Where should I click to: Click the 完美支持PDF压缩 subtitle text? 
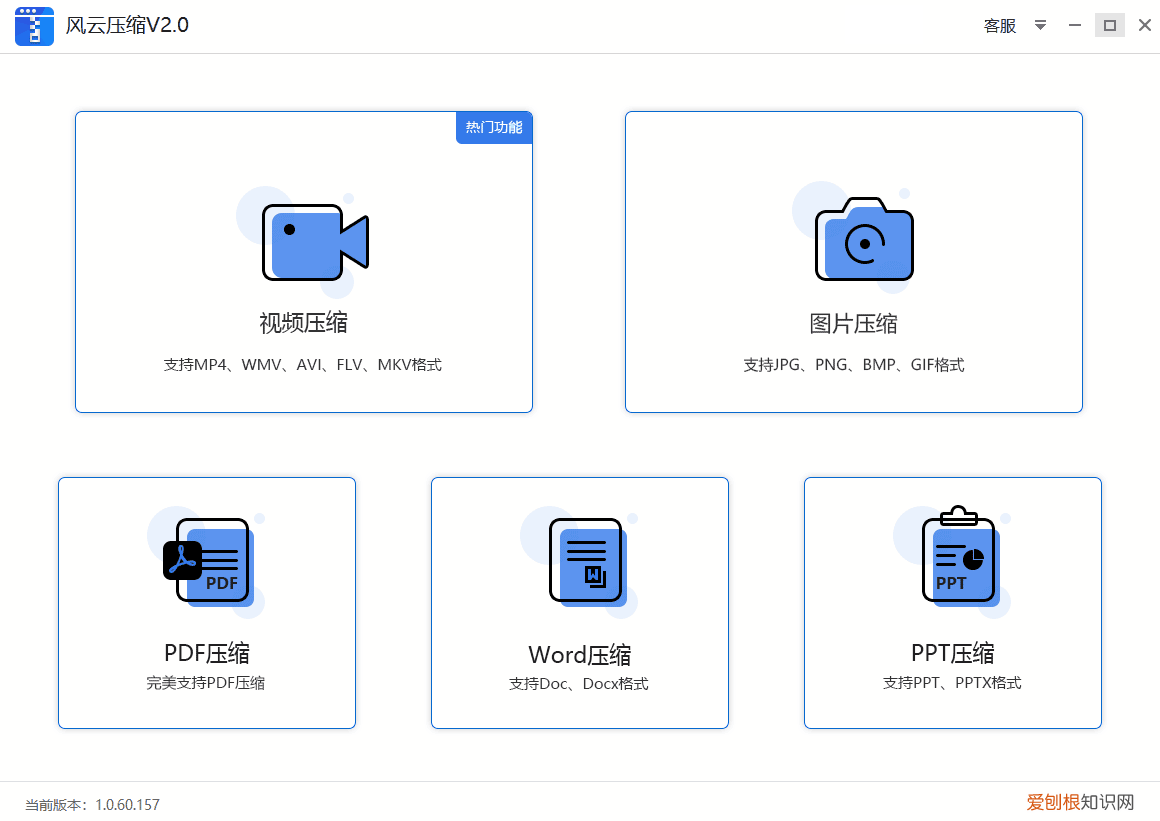click(x=206, y=683)
